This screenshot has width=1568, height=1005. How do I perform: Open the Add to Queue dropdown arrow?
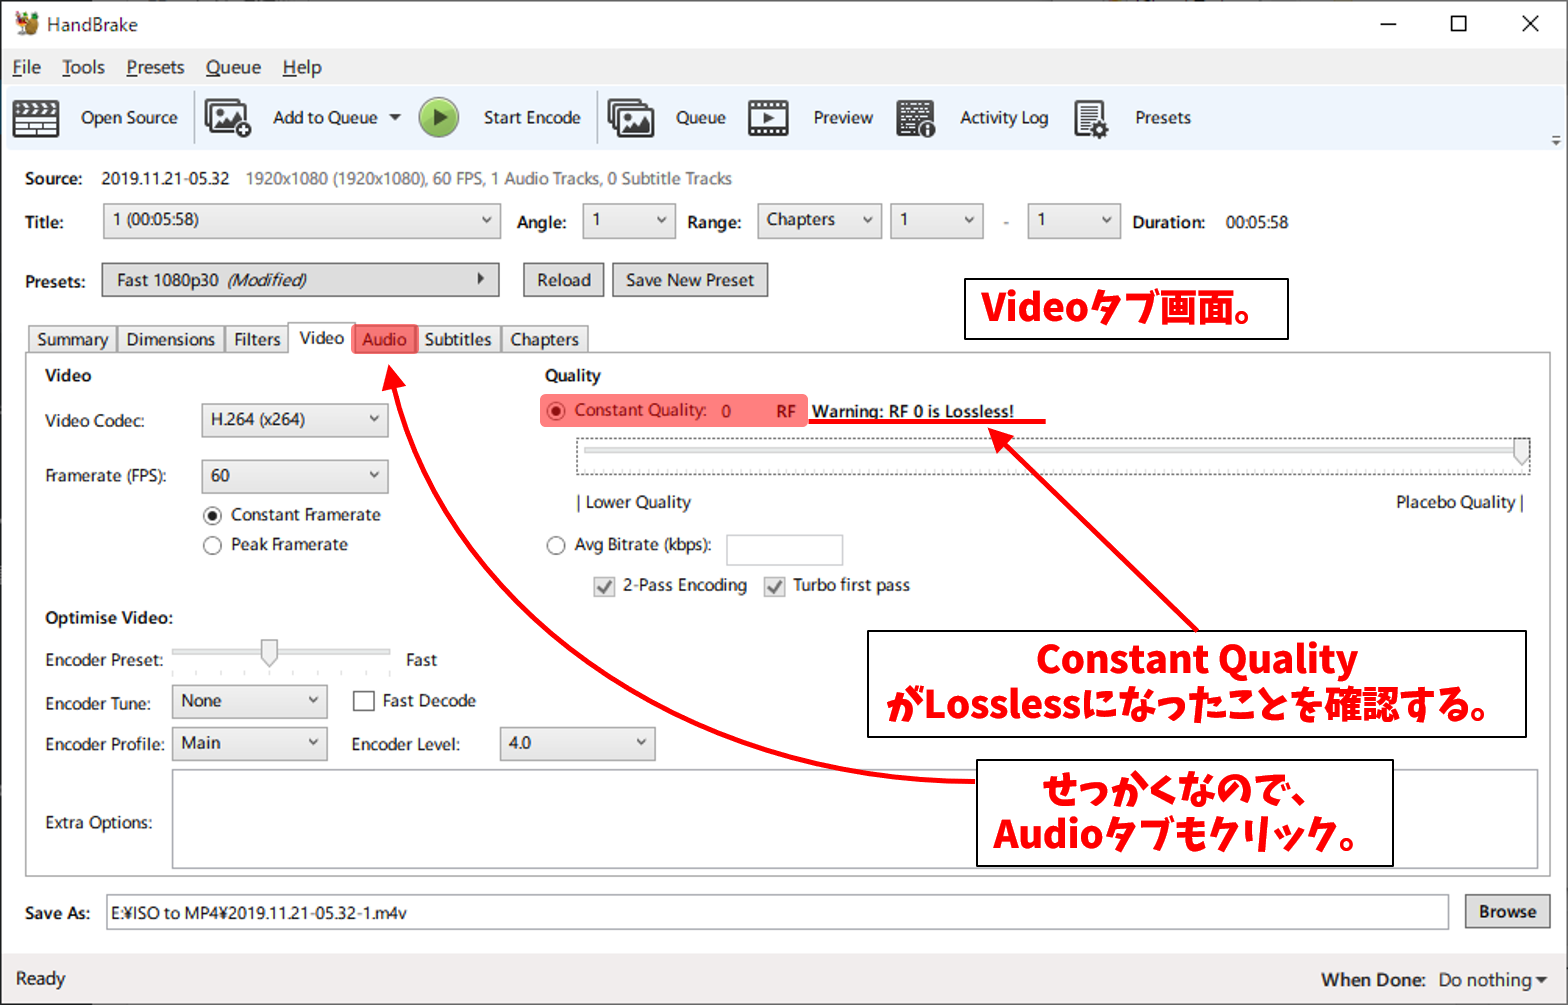[x=395, y=118]
